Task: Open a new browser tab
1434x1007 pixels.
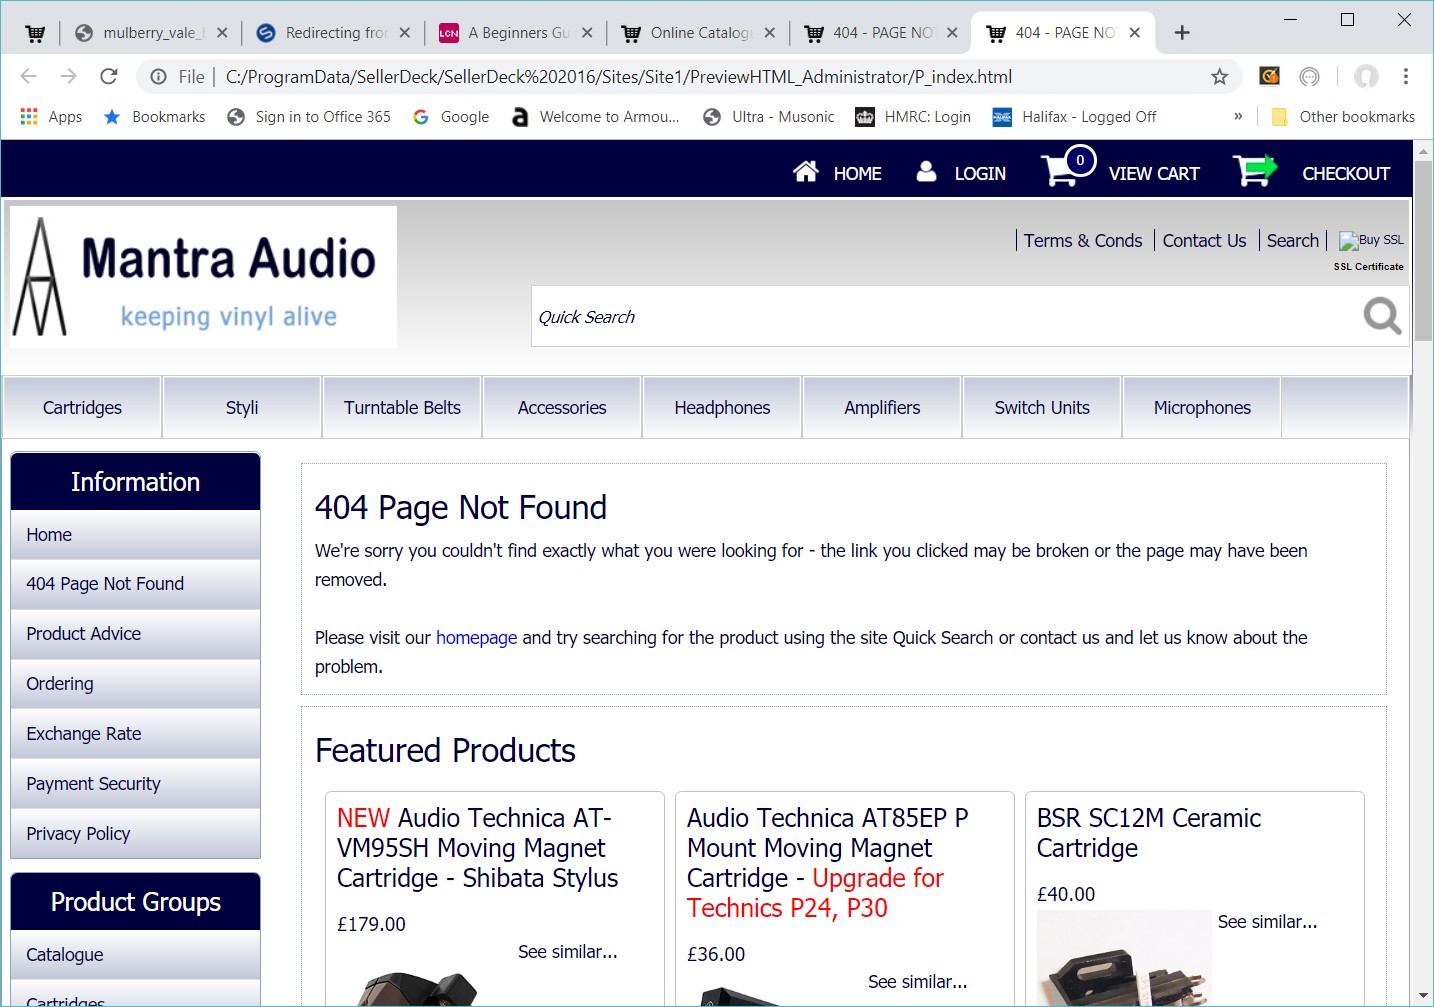Action: pos(1182,33)
